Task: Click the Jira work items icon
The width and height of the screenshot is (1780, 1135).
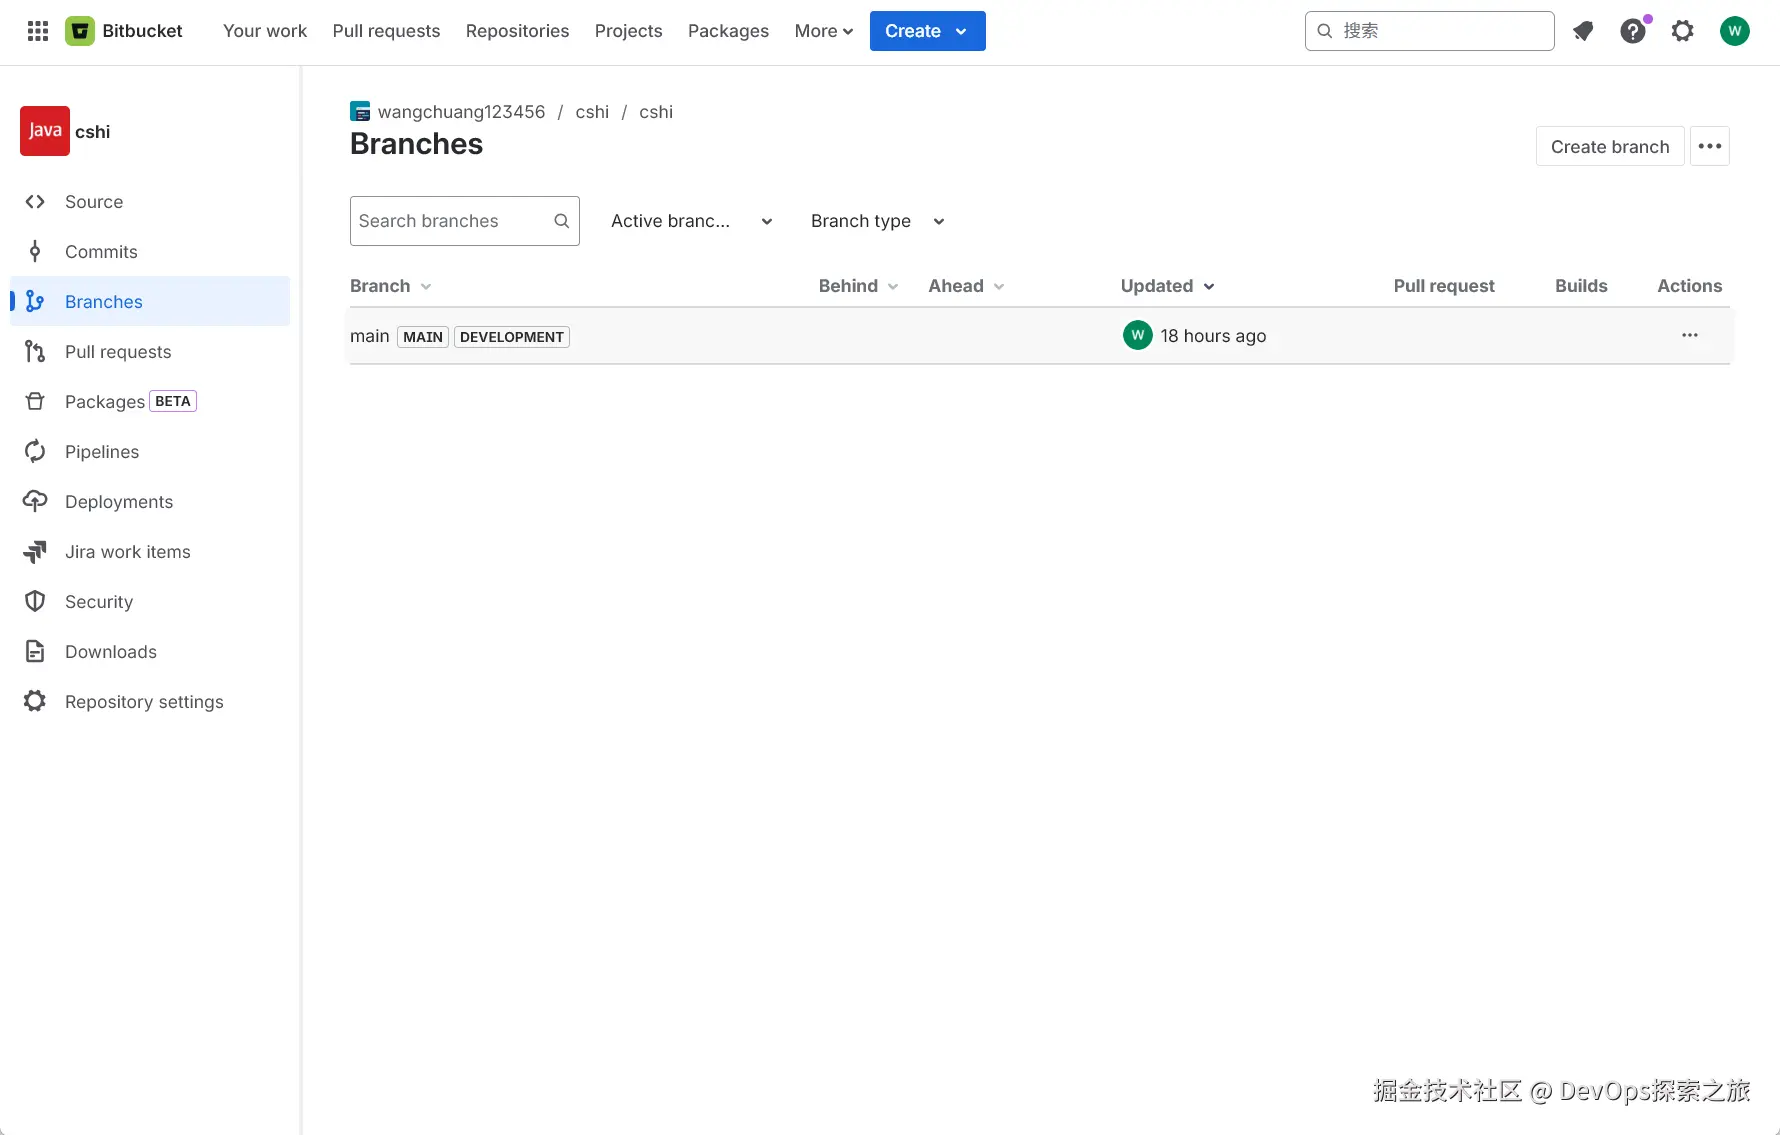Action: pyautogui.click(x=35, y=552)
